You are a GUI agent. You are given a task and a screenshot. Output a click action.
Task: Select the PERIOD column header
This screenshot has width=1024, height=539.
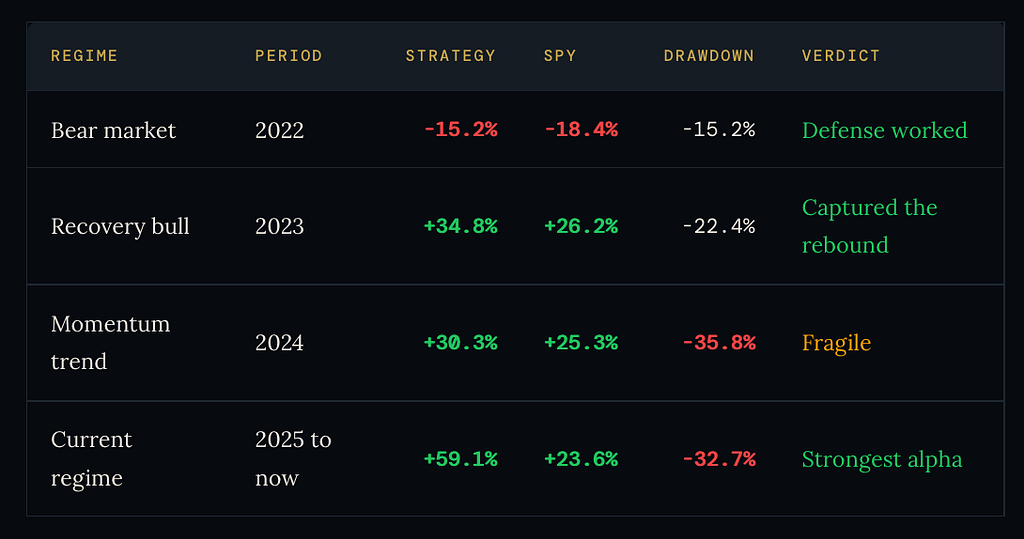click(289, 56)
